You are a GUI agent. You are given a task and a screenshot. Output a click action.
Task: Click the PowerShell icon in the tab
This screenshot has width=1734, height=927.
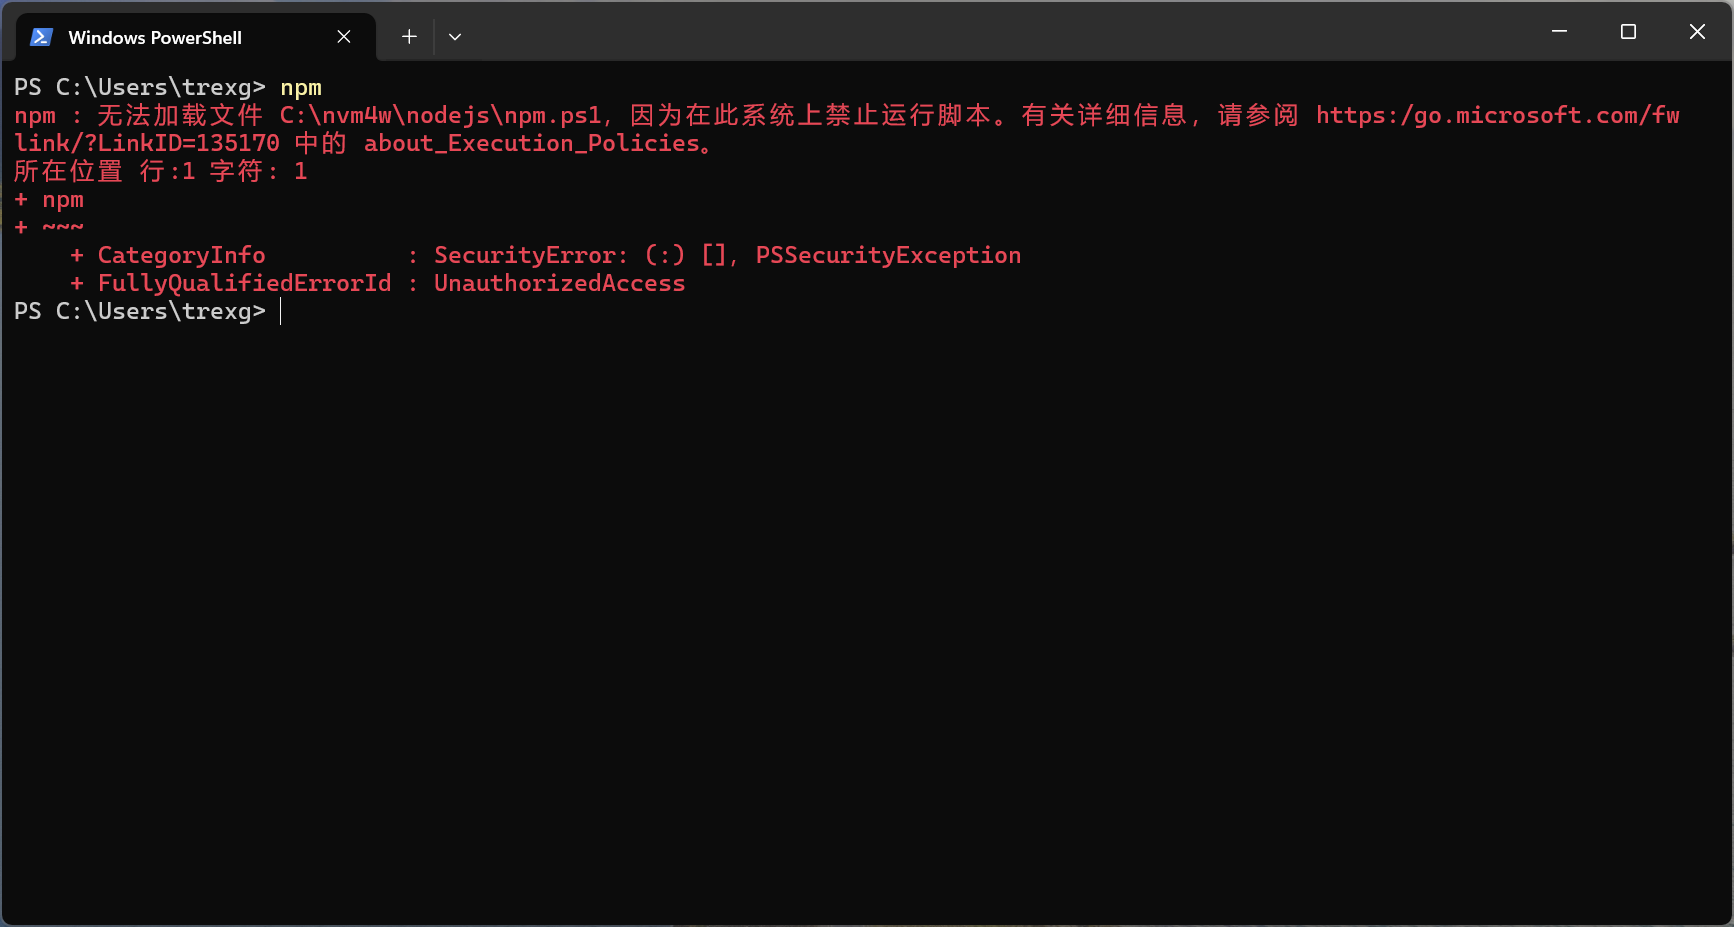[x=41, y=37]
